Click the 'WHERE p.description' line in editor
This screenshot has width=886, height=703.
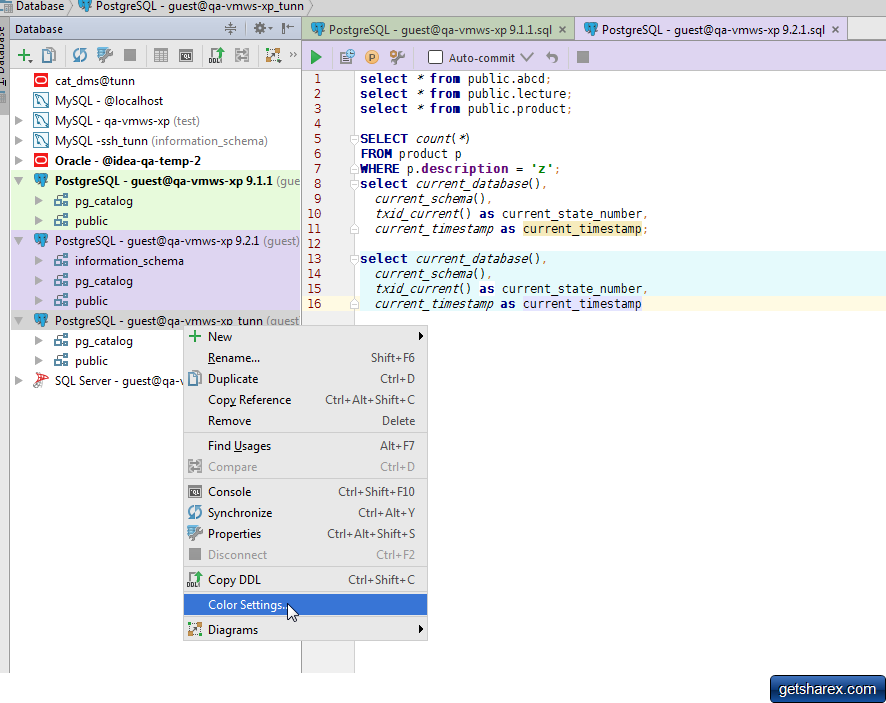(460, 169)
